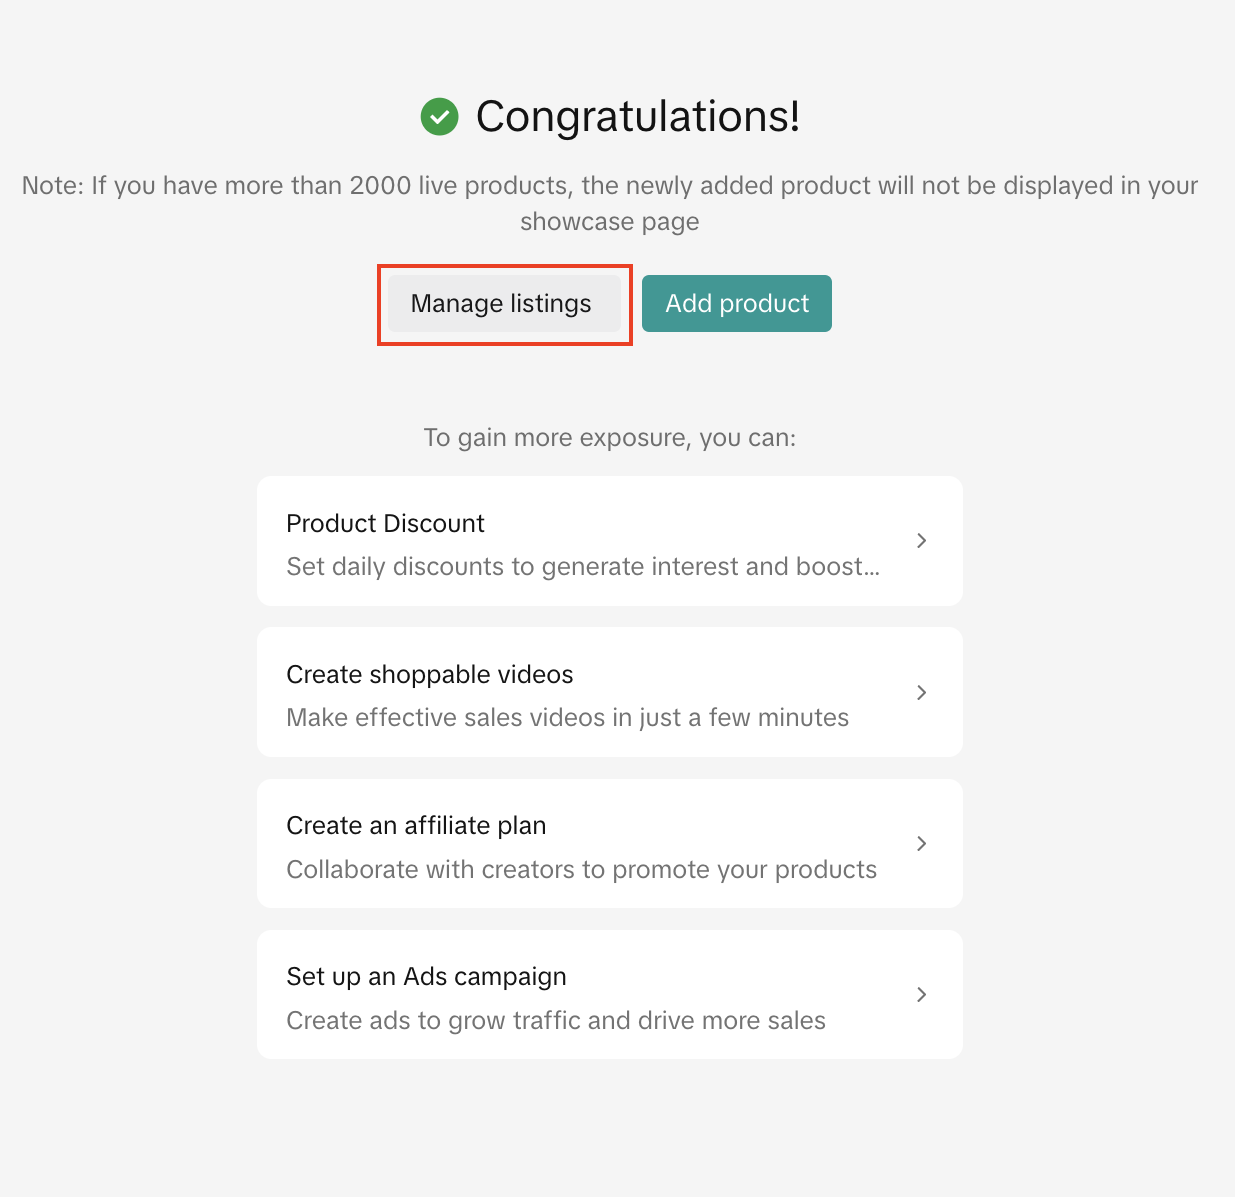
Task: Open the Set up an Ads campaign card
Action: tap(609, 995)
